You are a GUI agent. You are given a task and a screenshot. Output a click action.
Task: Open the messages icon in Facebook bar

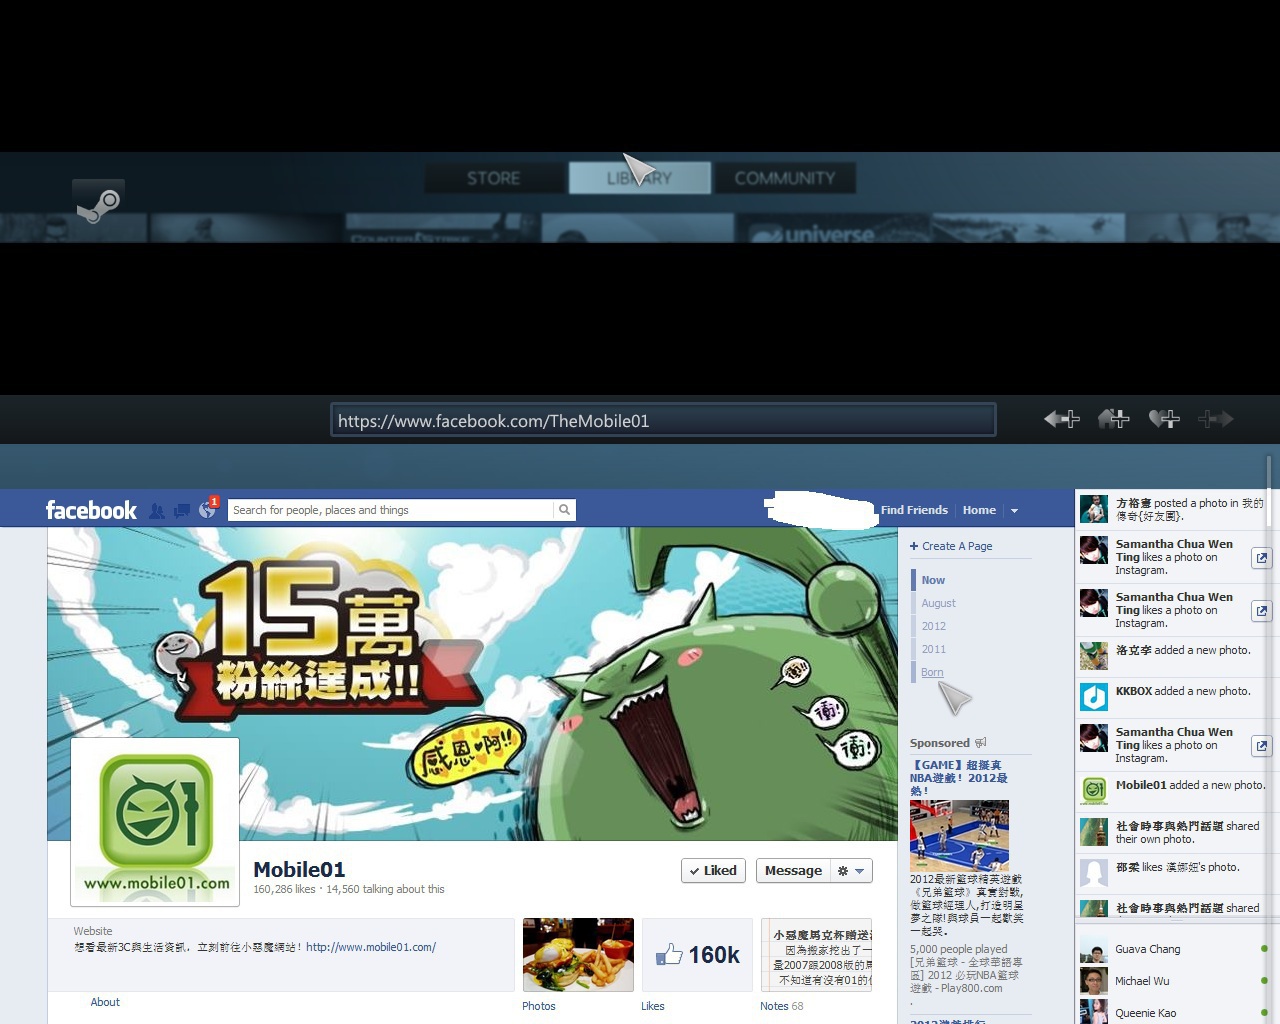point(182,511)
